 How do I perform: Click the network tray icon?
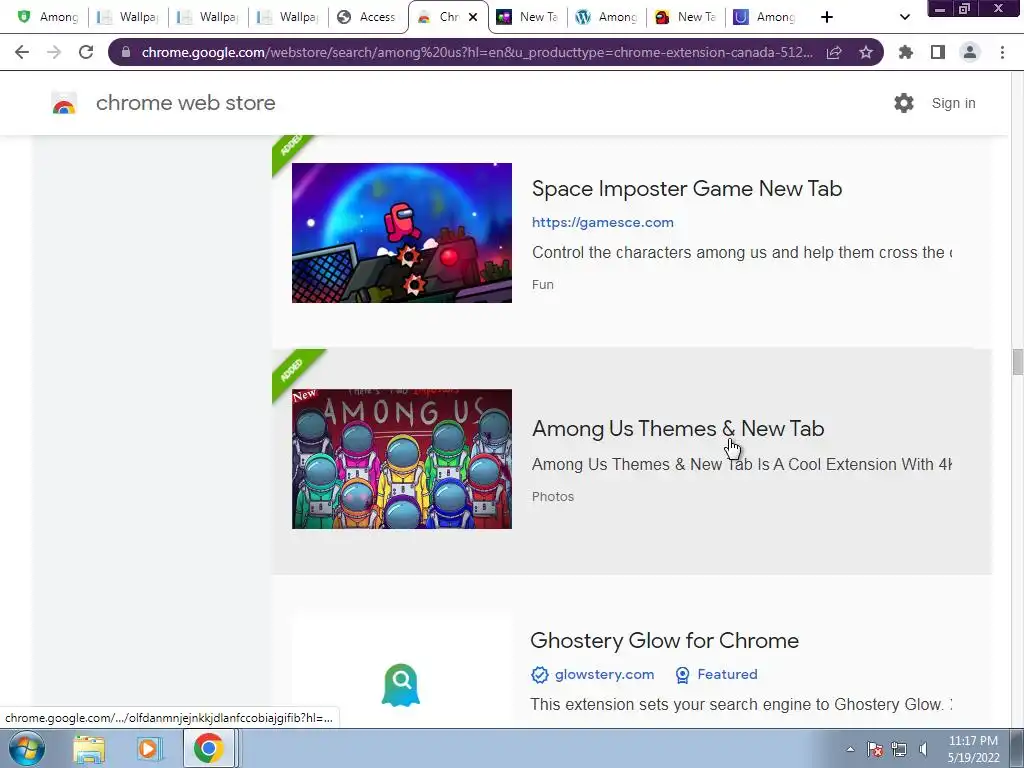pyautogui.click(x=899, y=749)
